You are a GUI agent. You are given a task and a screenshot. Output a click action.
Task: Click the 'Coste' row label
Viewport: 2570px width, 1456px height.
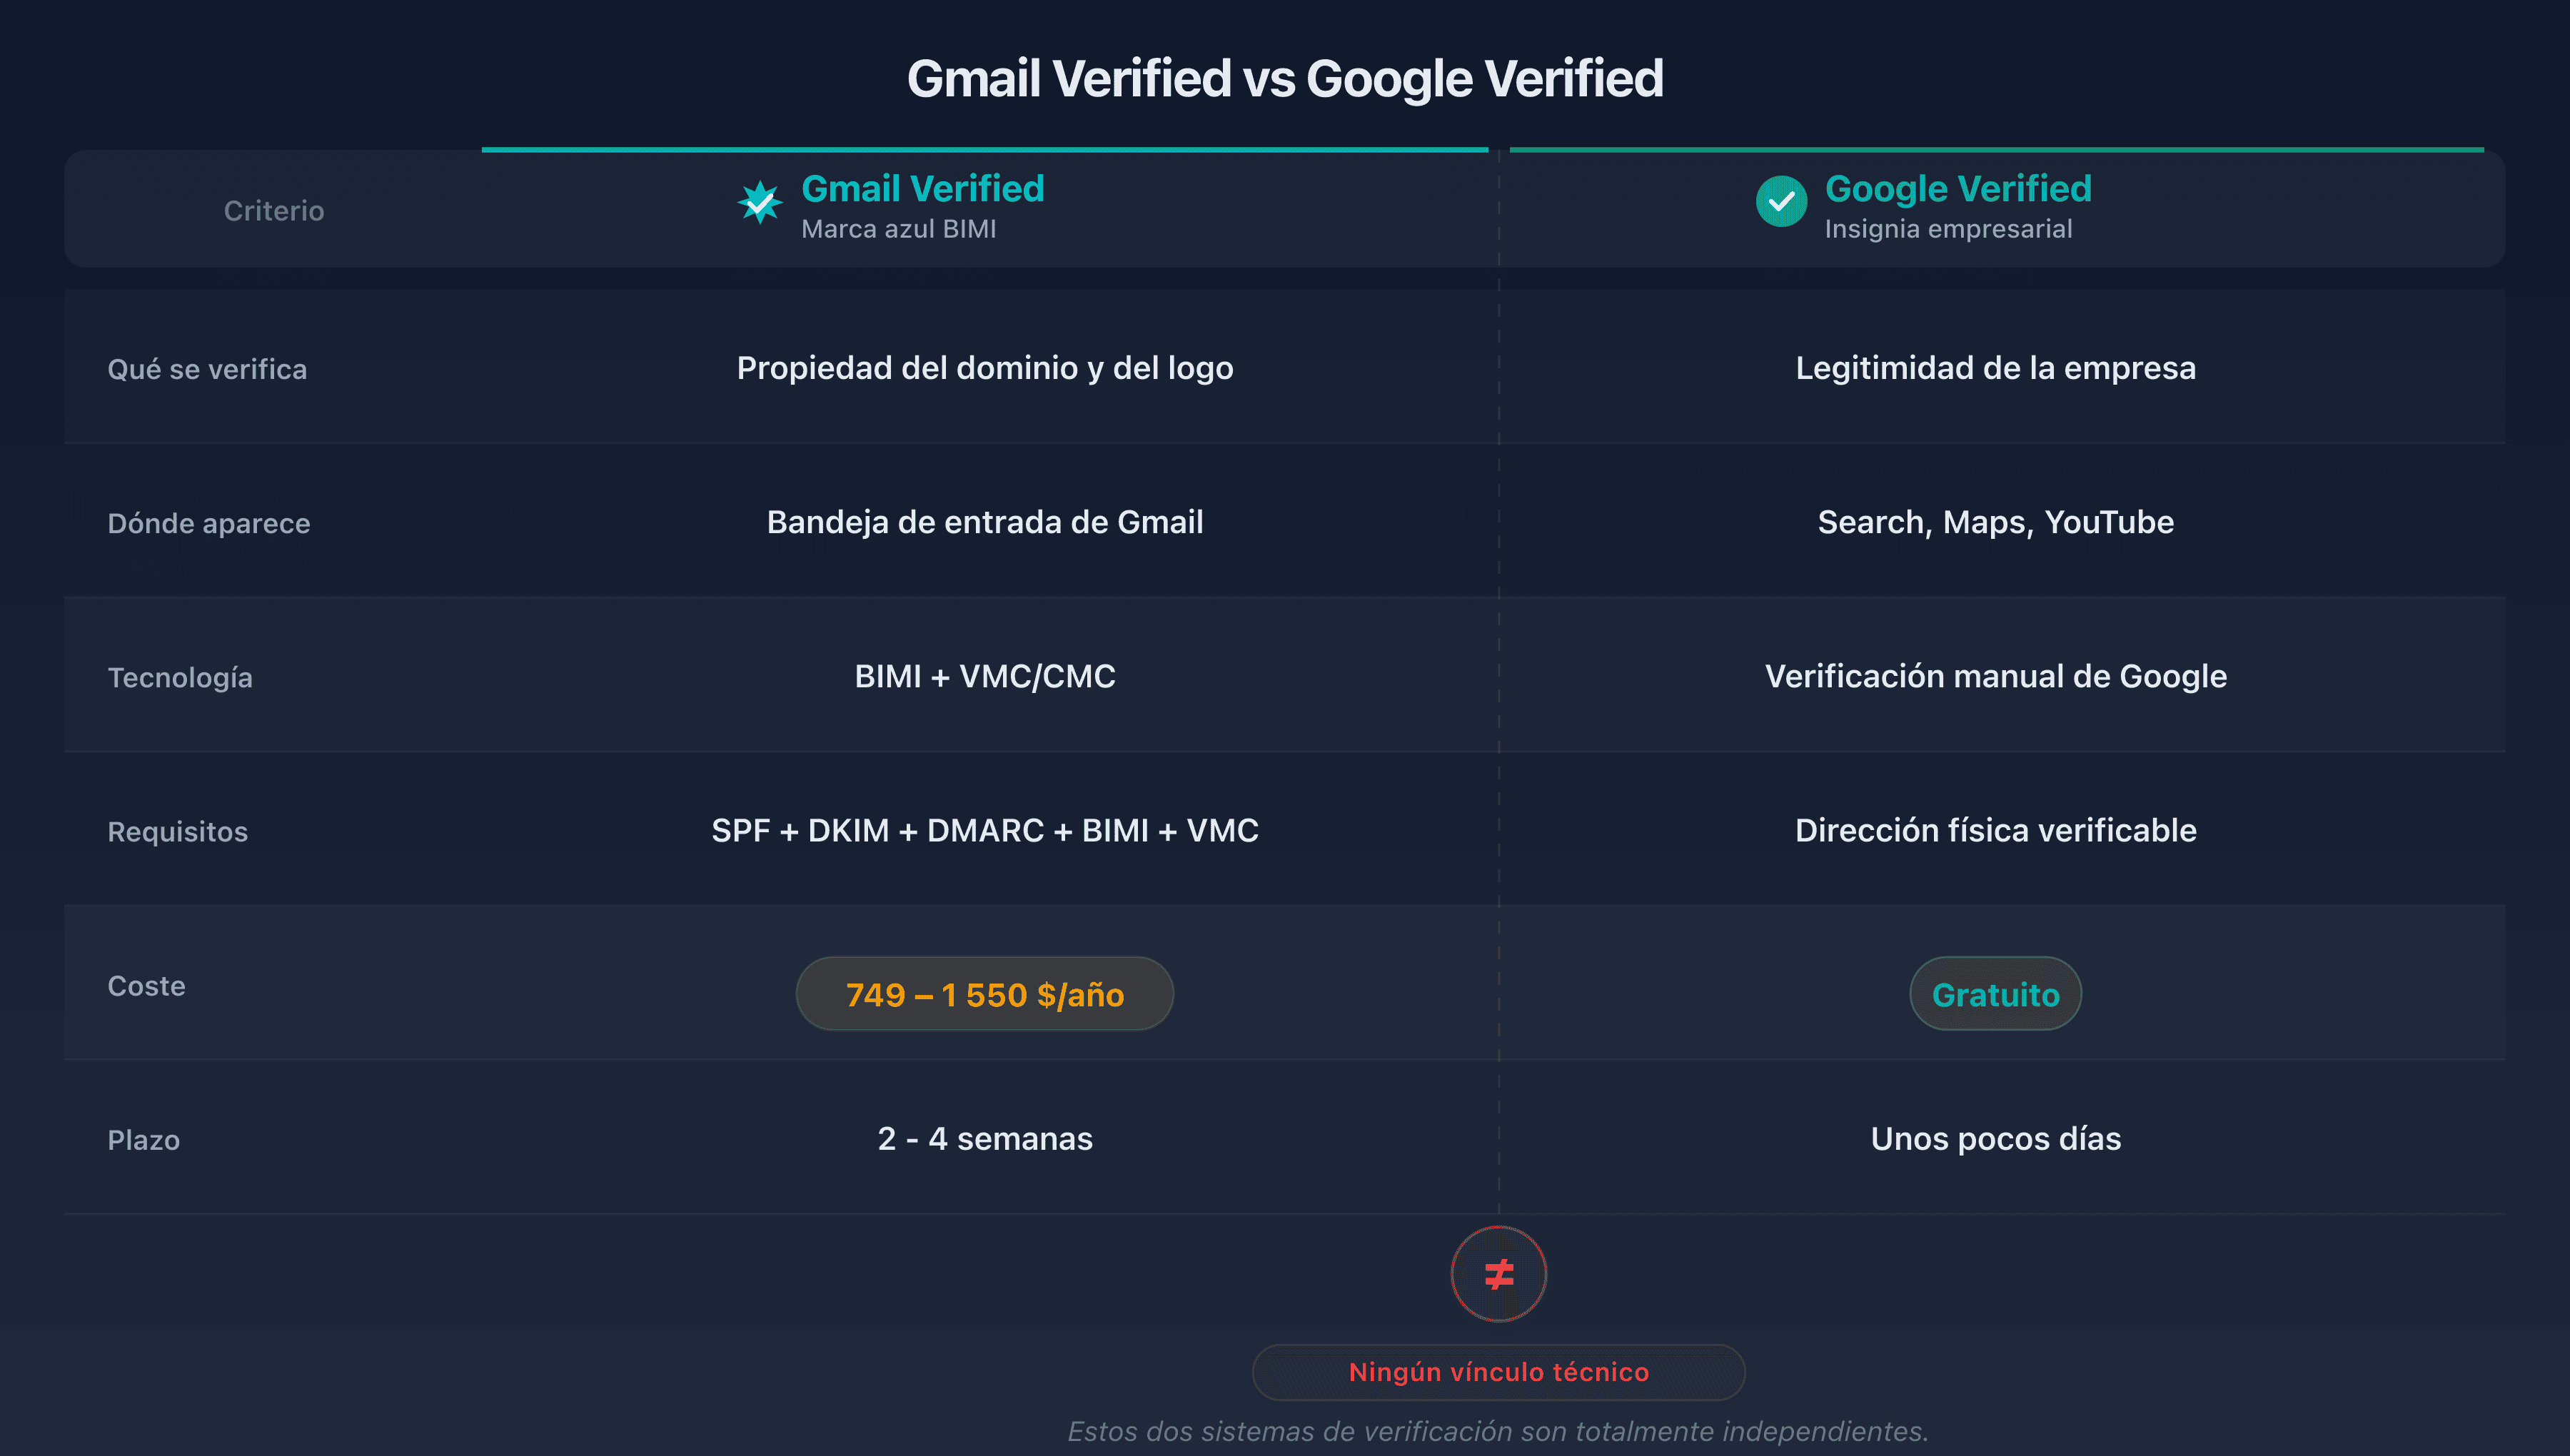pyautogui.click(x=146, y=986)
